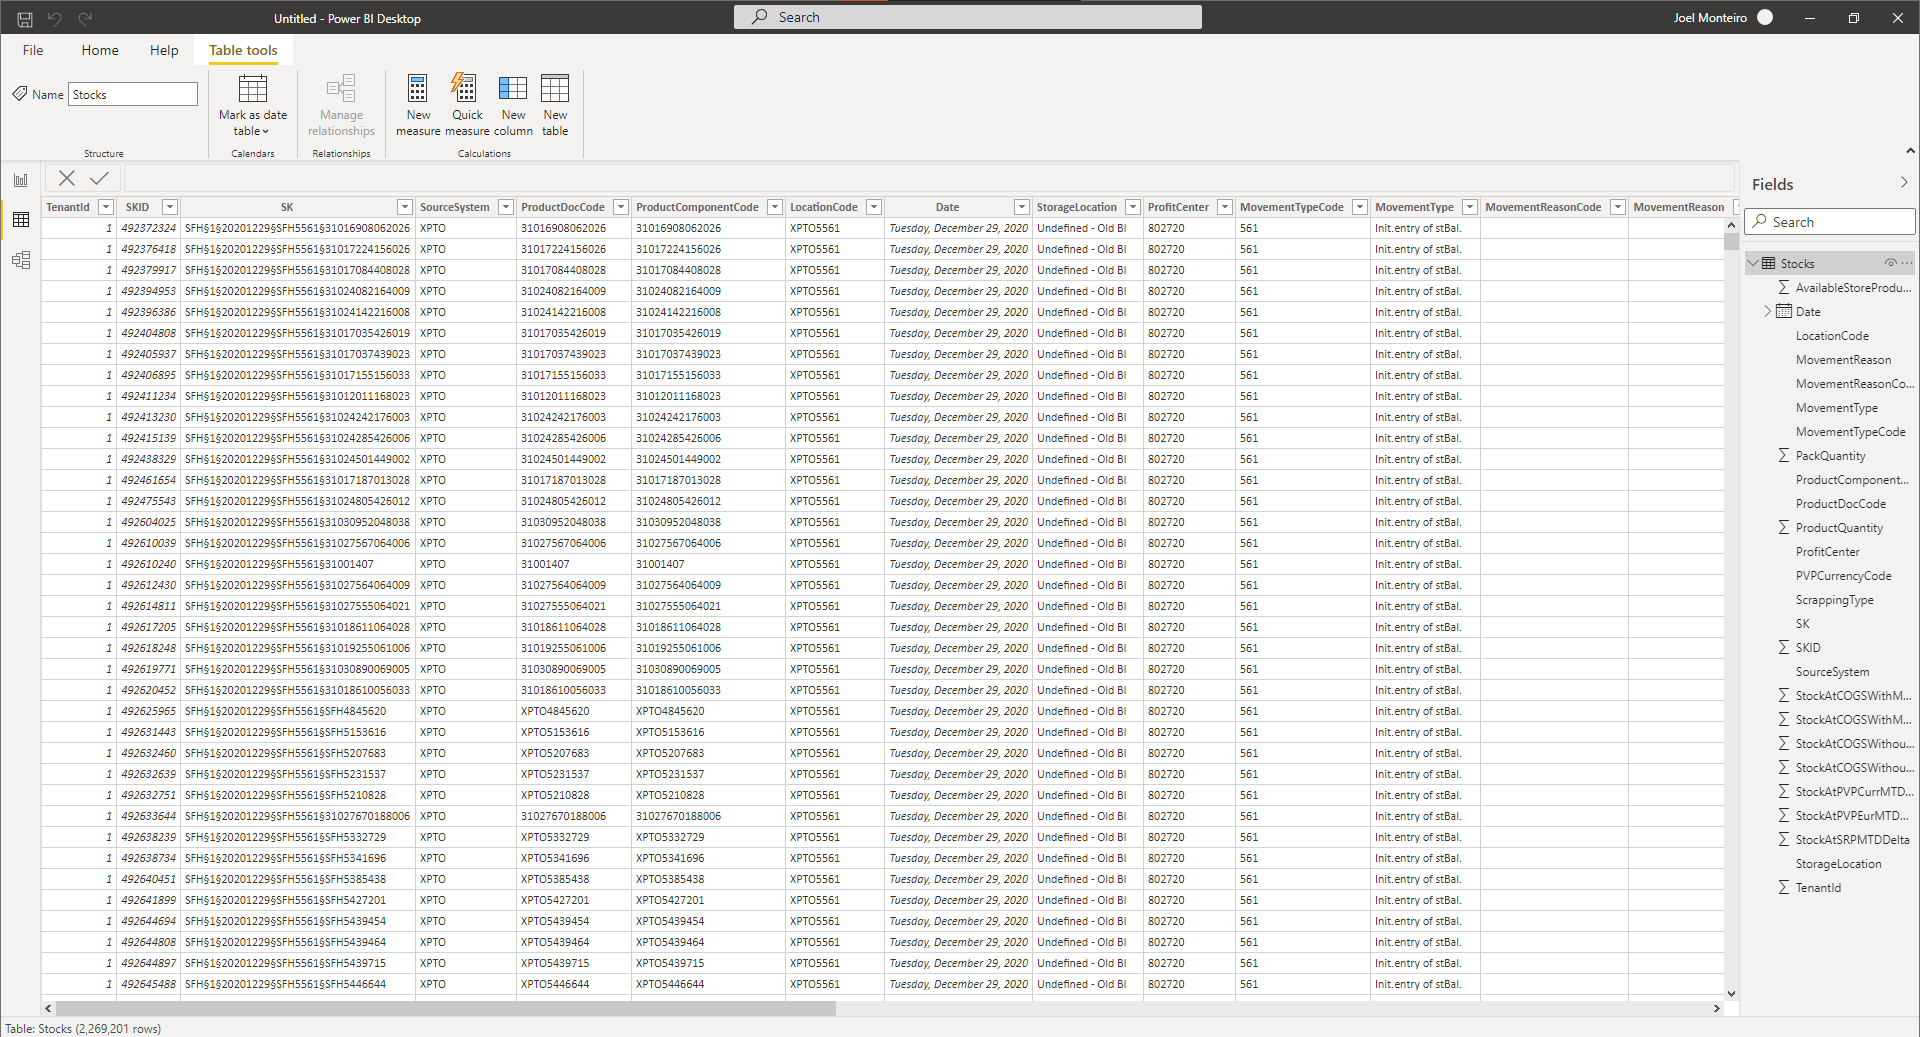Edit the table Name field showing Stocks

pos(131,93)
